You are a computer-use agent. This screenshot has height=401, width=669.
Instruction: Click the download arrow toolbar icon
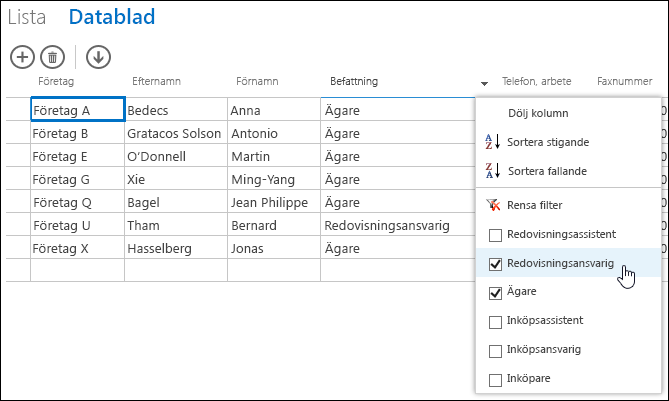[98, 57]
